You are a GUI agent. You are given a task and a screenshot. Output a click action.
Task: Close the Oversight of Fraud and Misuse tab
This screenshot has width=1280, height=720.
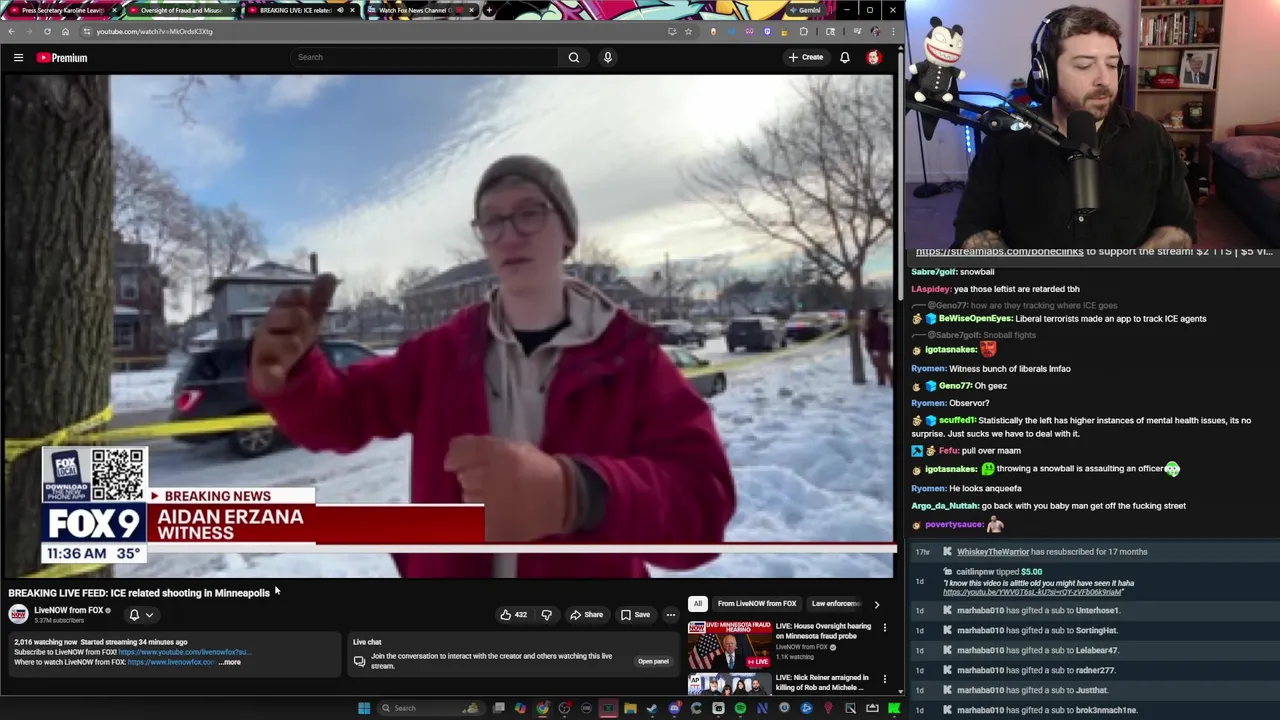click(x=233, y=10)
